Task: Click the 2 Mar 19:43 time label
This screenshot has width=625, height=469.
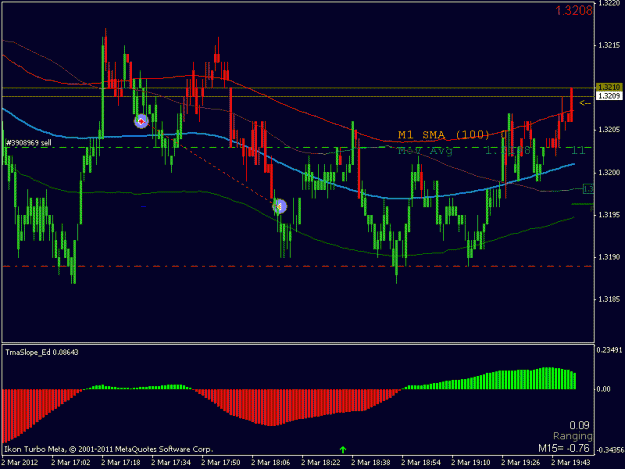Action: [571, 463]
